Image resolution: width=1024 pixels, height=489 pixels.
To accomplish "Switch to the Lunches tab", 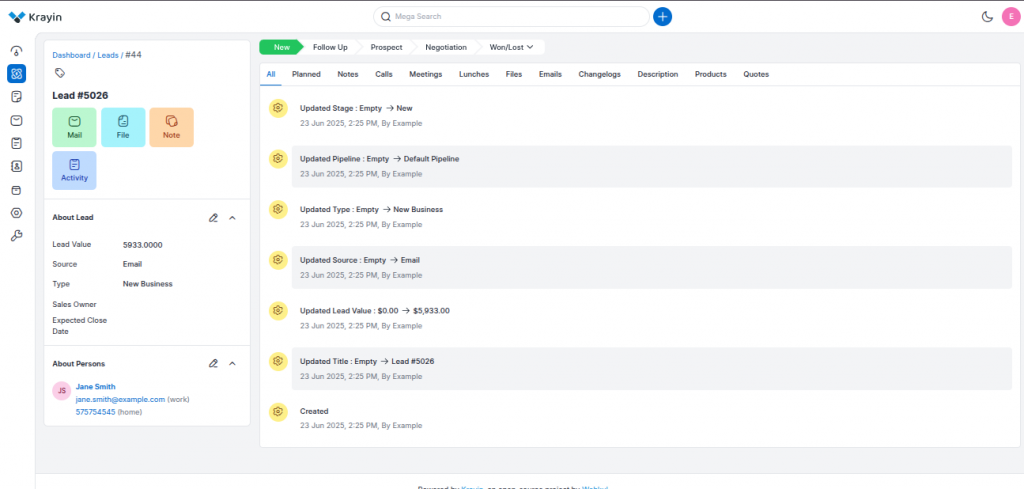I will pyautogui.click(x=474, y=74).
